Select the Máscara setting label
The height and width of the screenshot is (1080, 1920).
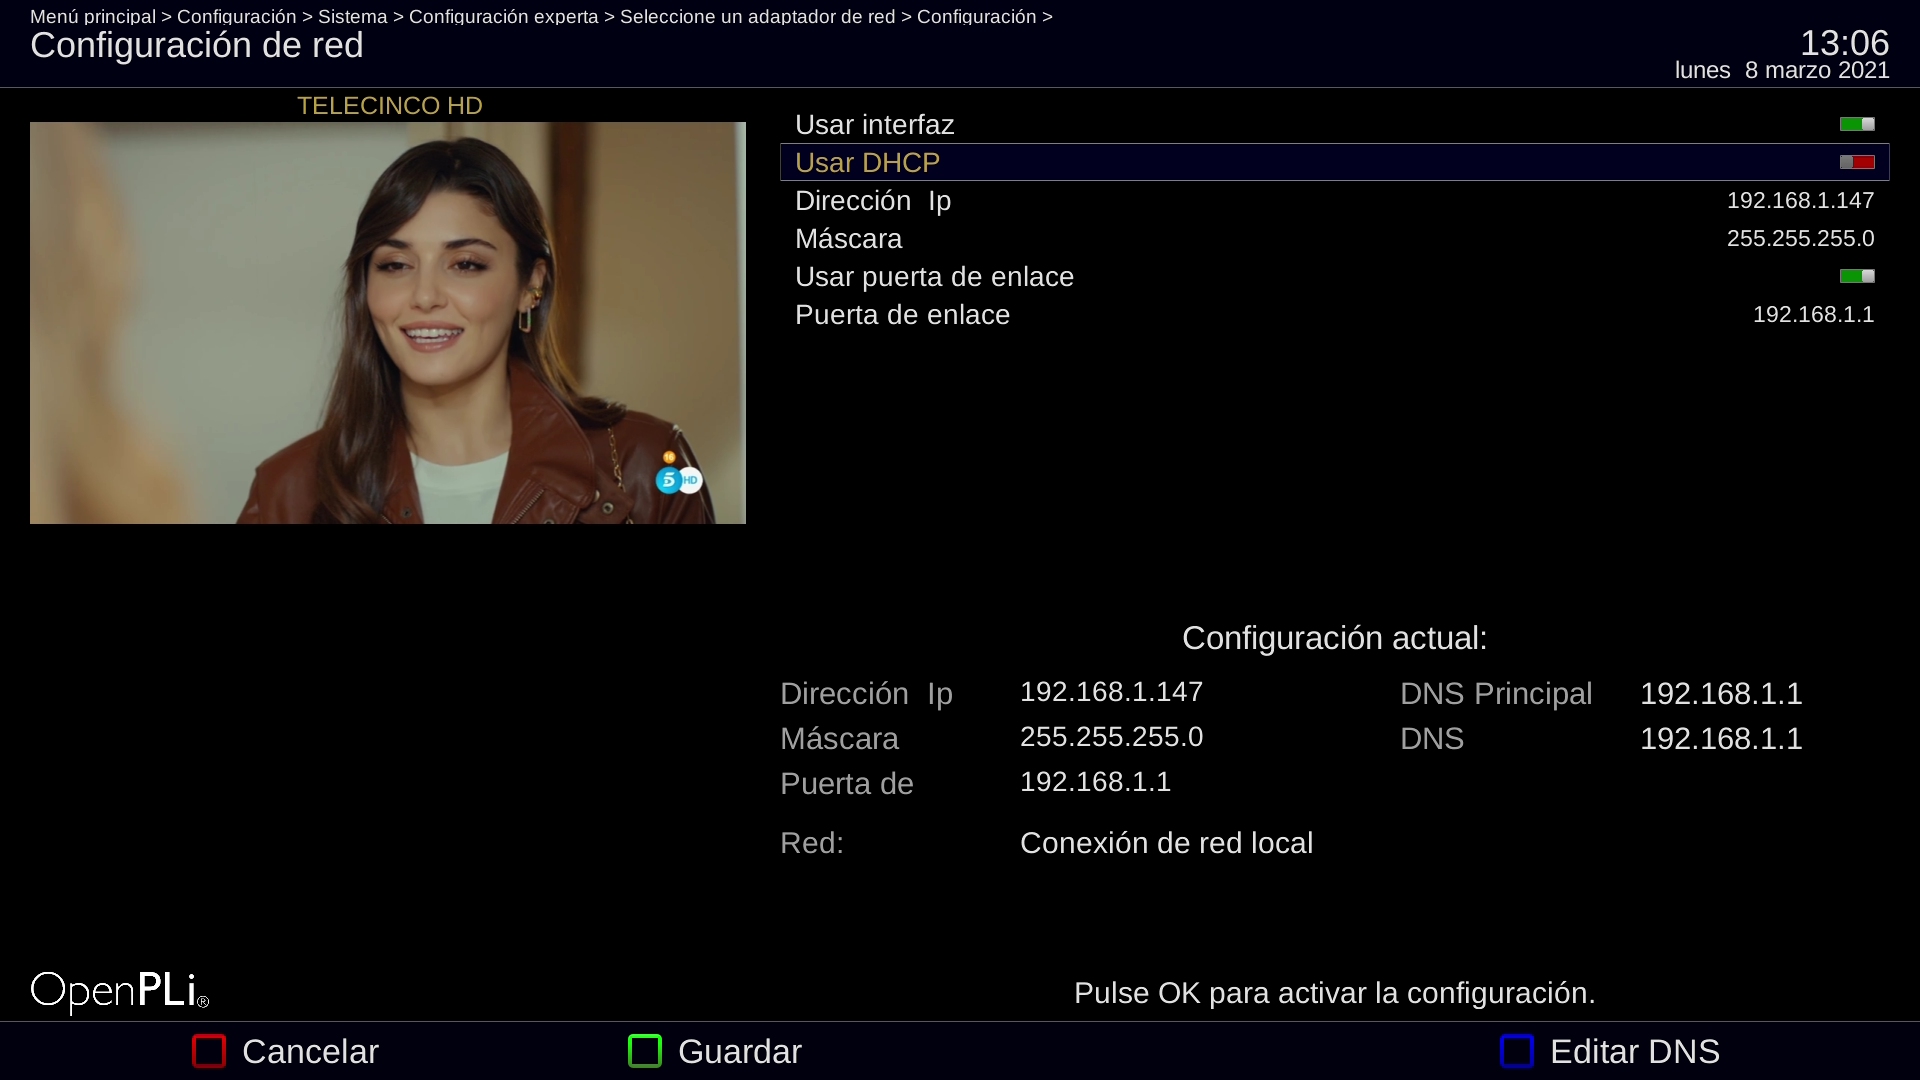[848, 239]
